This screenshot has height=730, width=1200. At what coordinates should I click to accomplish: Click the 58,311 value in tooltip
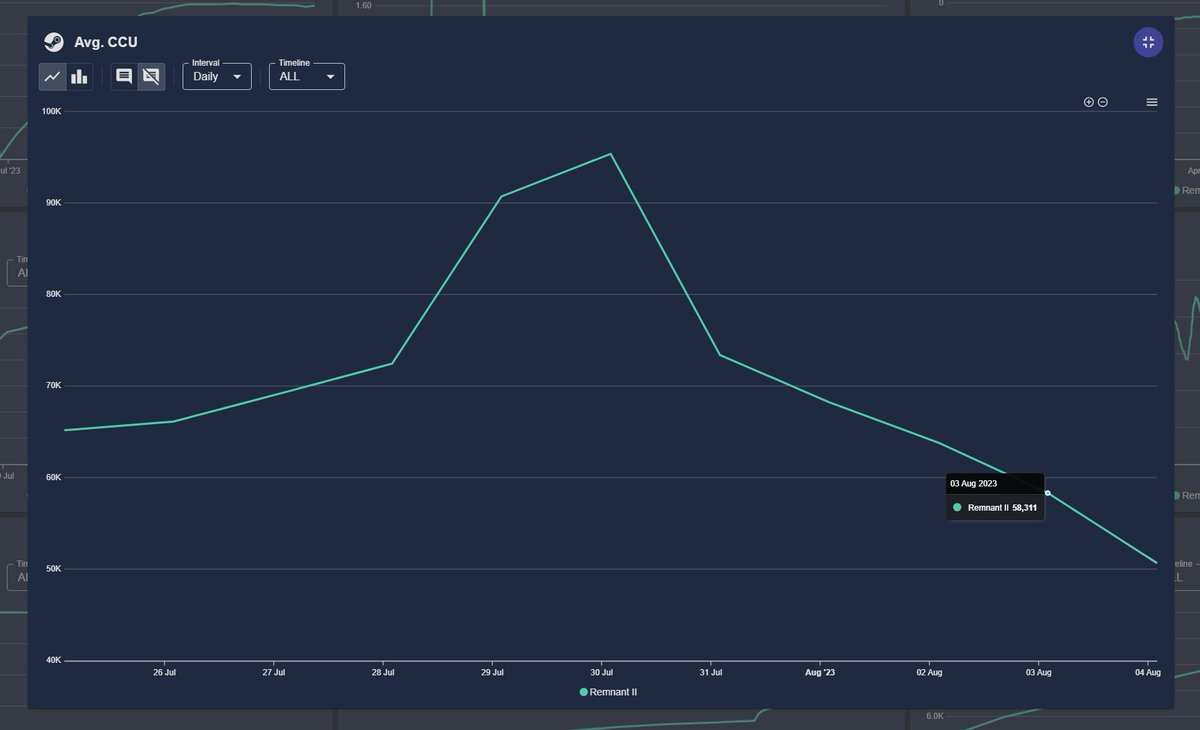(x=1025, y=508)
